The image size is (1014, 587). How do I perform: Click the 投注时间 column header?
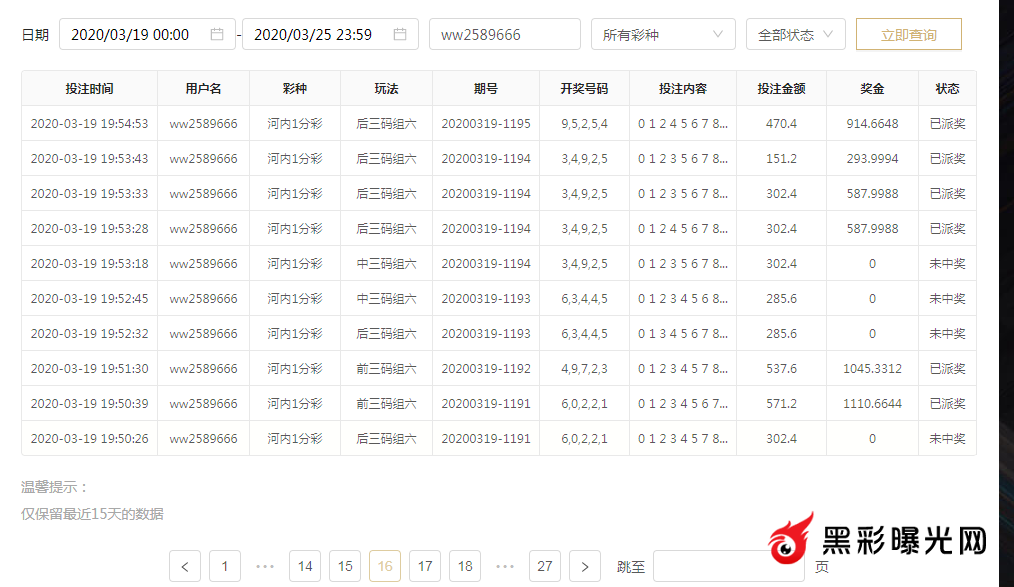(89, 89)
